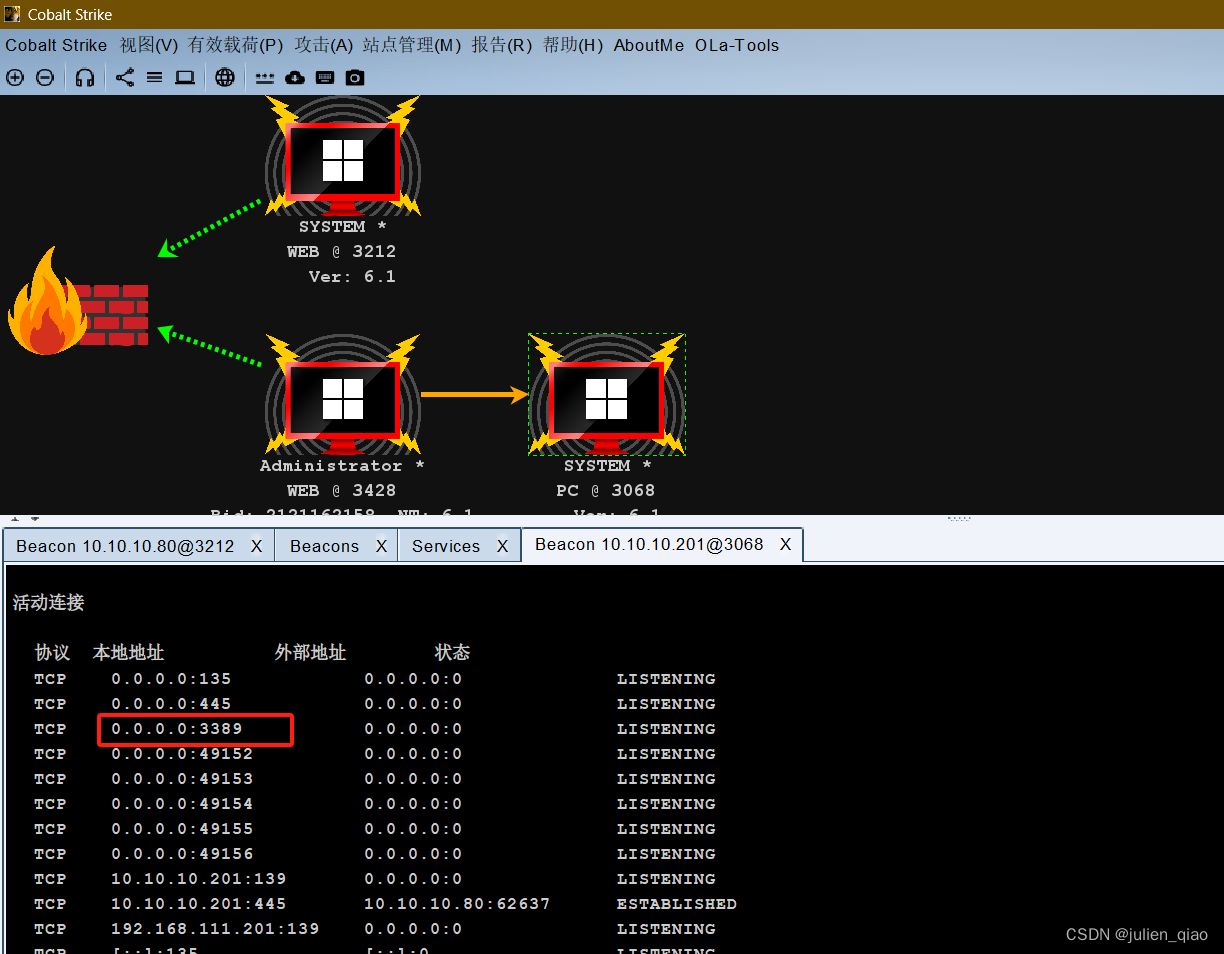The height and width of the screenshot is (954, 1224).
Task: Close the Beacon 10.10.10.201@3068 tab
Action: pyautogui.click(x=786, y=544)
